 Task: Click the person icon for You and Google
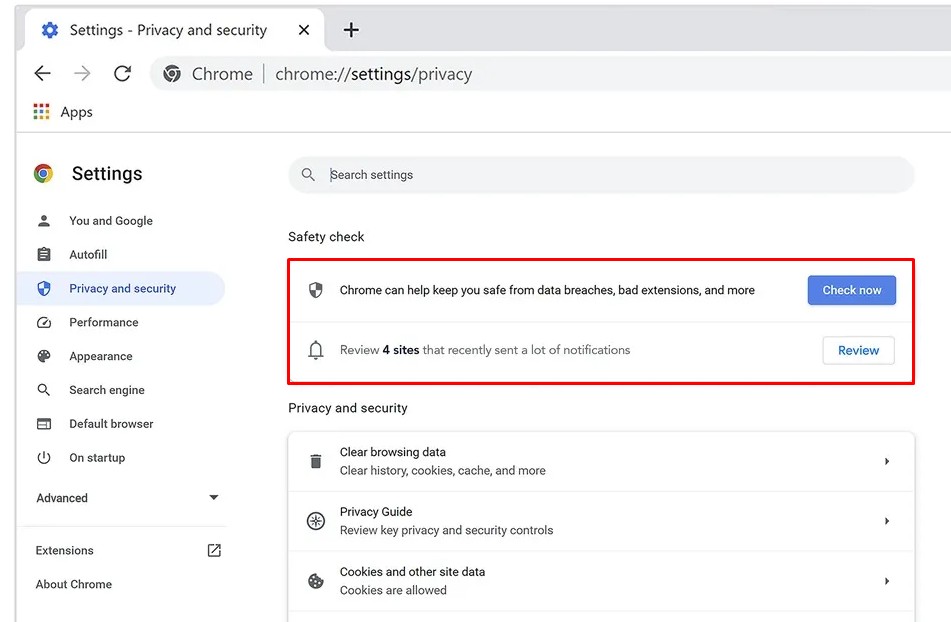coord(44,221)
